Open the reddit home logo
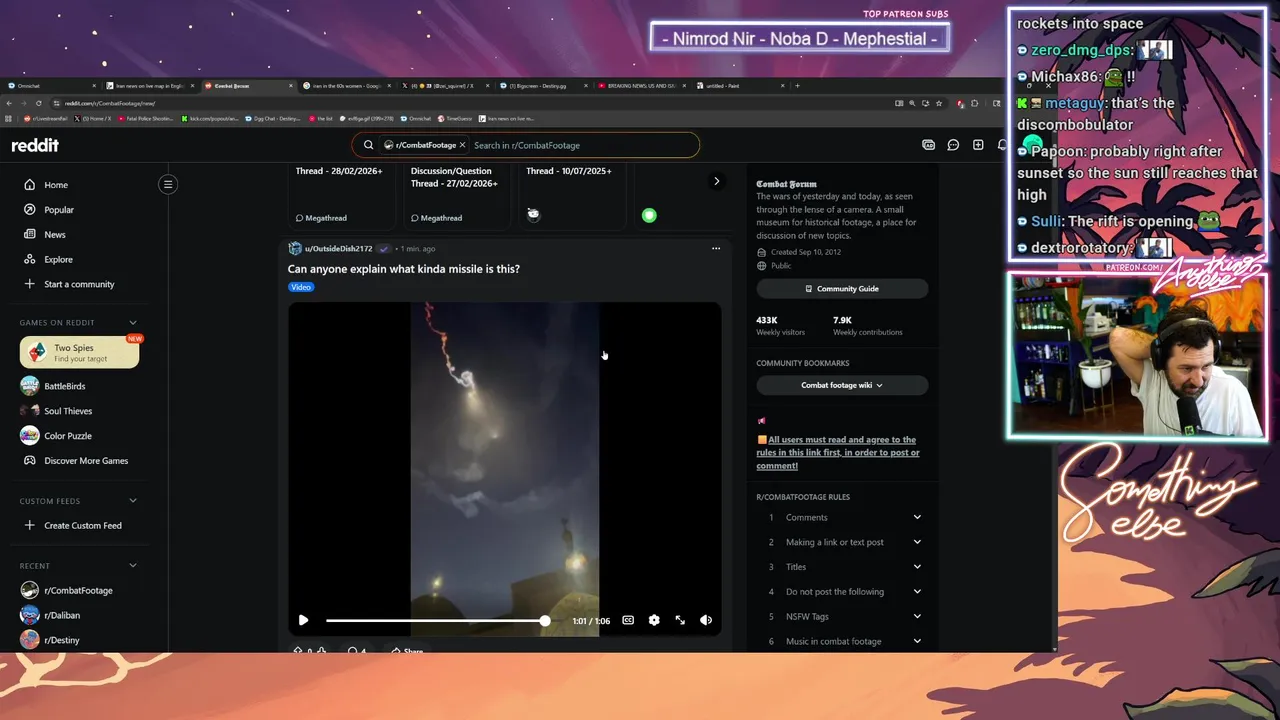Viewport: 1280px width, 720px height. (x=35, y=145)
